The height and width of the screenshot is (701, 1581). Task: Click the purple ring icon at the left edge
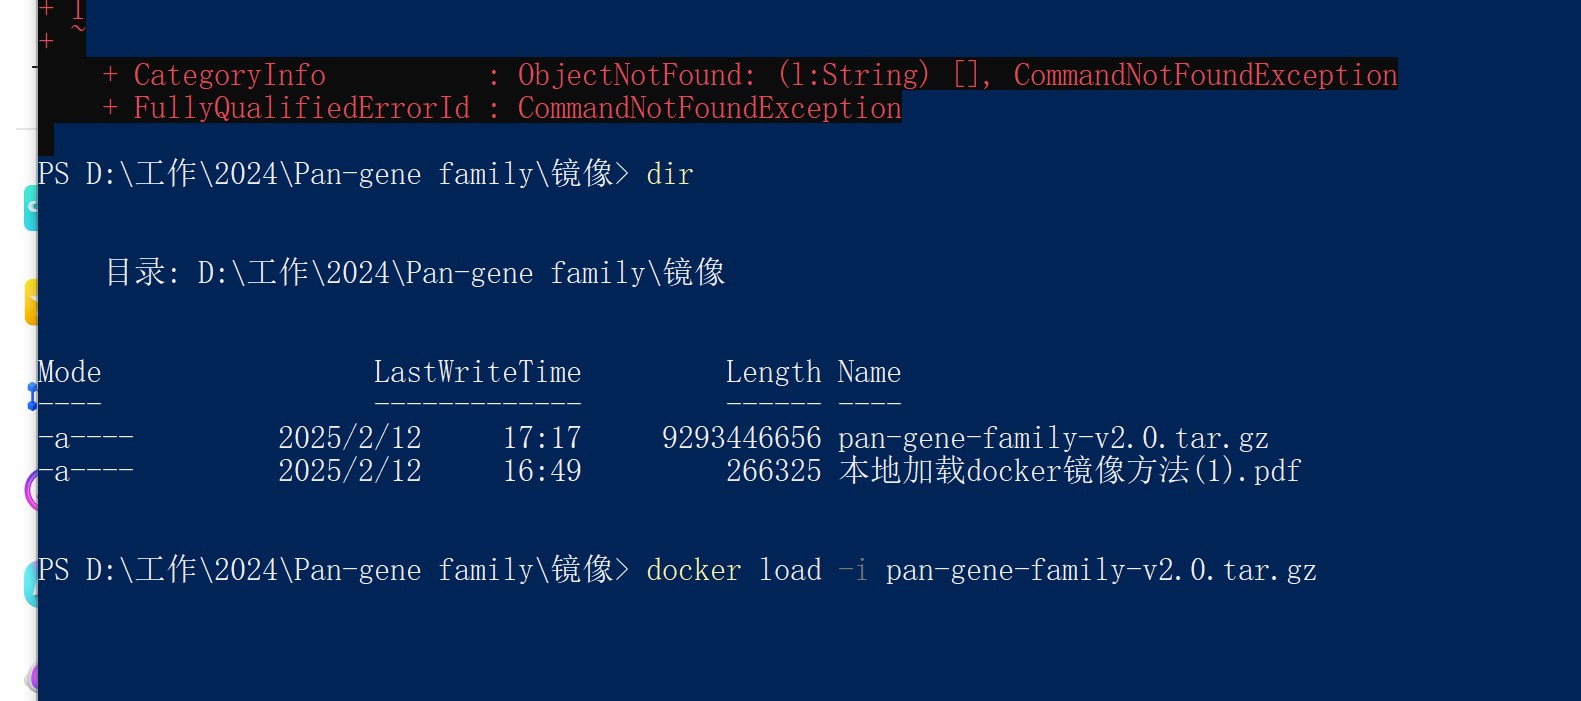click(31, 490)
